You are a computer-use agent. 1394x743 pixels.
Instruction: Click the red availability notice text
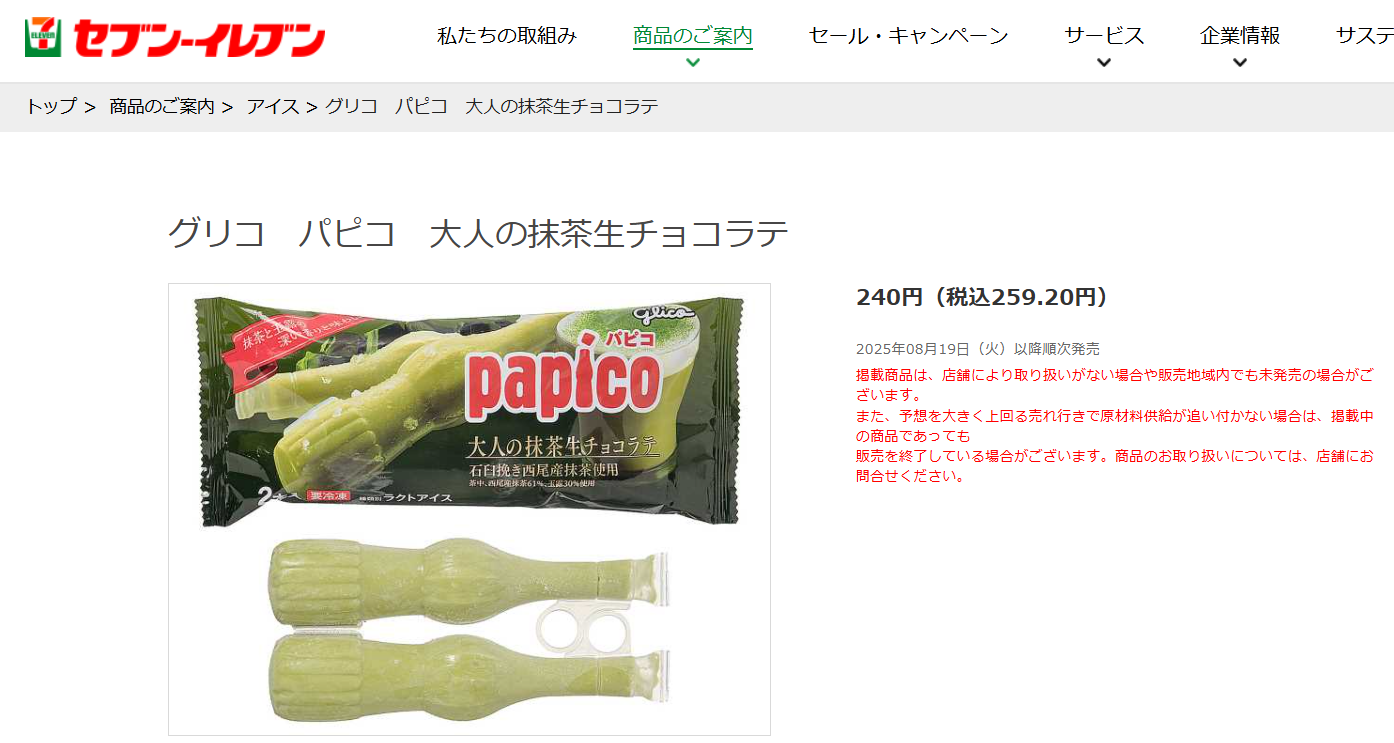[1115, 425]
